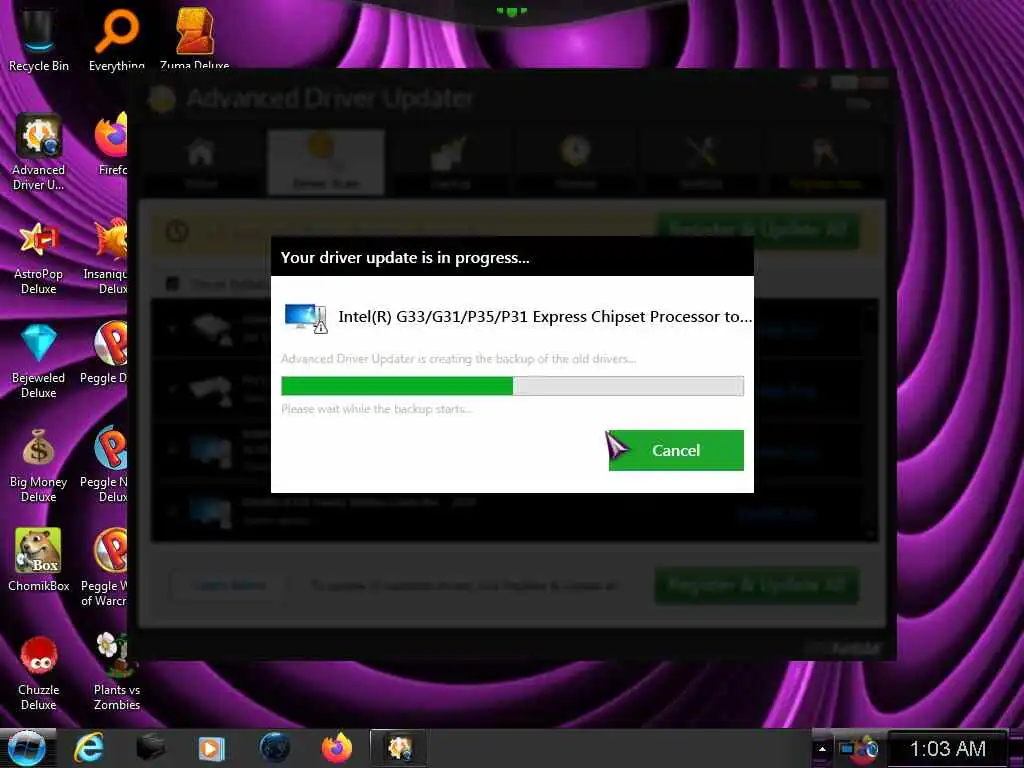Open Firefox from the taskbar
The width and height of the screenshot is (1024, 768).
(x=337, y=748)
